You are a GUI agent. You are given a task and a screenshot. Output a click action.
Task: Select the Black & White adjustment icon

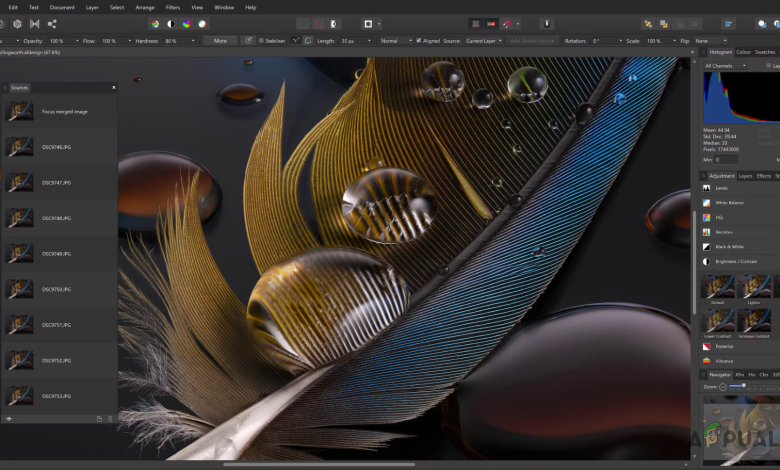[707, 246]
